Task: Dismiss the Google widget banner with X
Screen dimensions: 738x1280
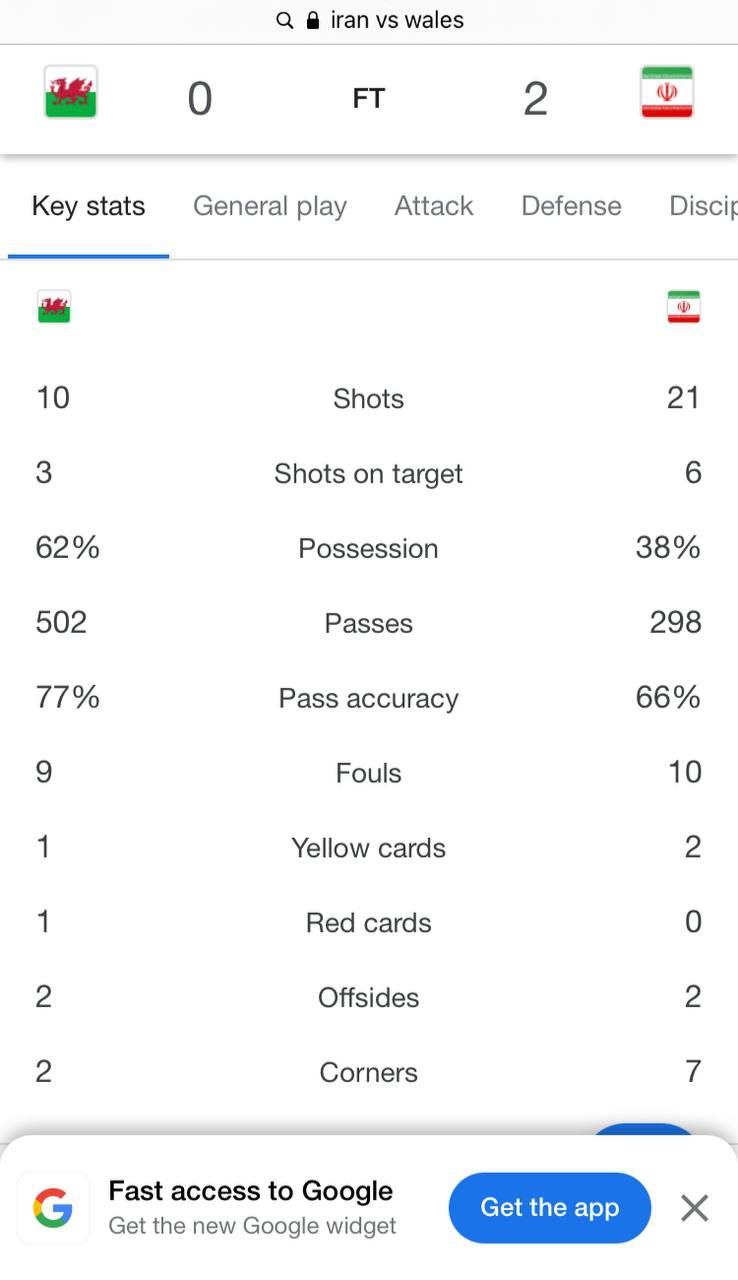Action: pos(694,1208)
